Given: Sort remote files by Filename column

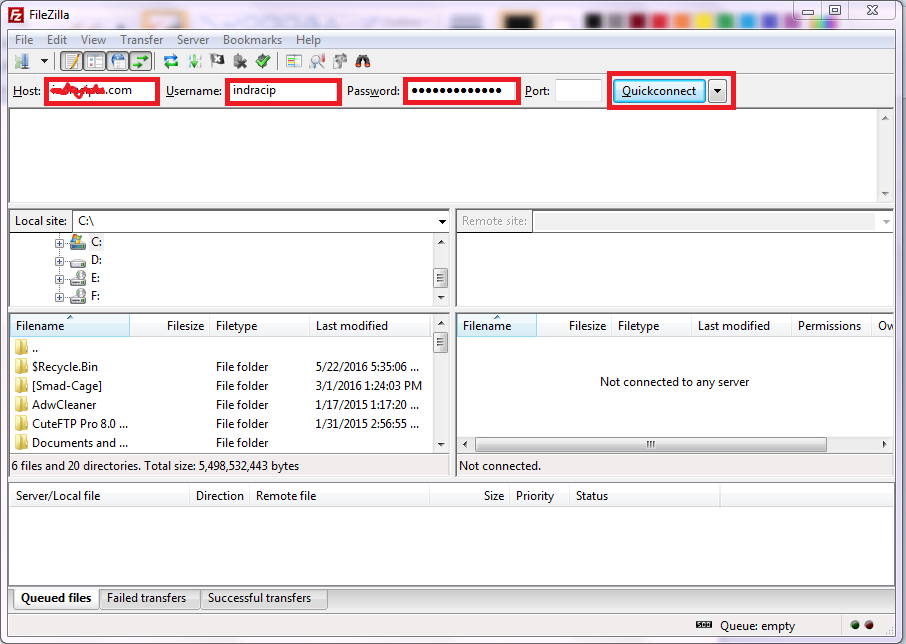Looking at the screenshot, I should pyautogui.click(x=497, y=326).
